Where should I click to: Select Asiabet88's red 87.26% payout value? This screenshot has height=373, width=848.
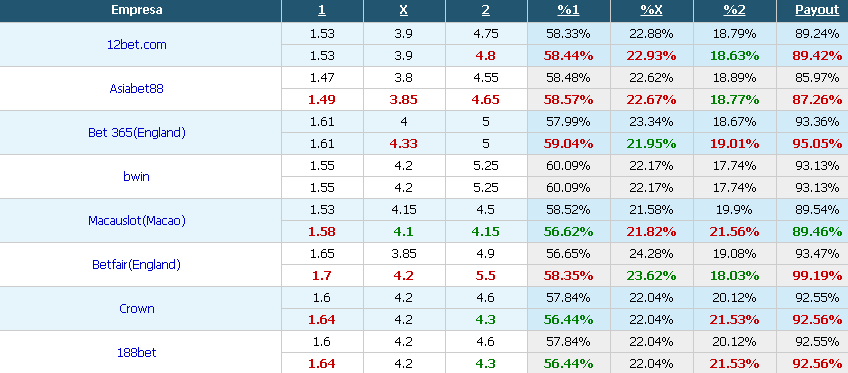click(x=817, y=100)
